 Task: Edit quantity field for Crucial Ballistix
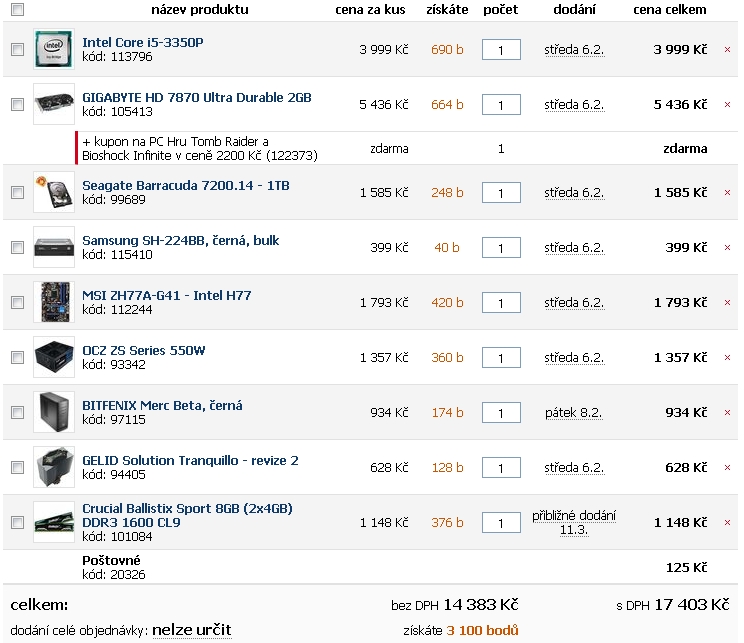point(501,523)
